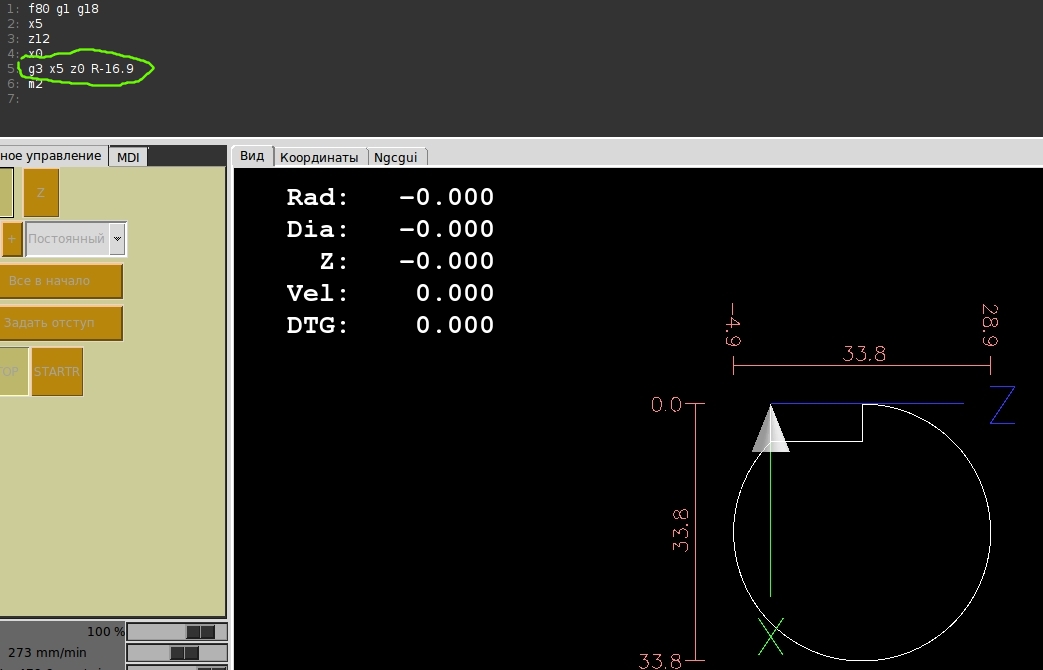1043x670 pixels.
Task: Click the 100 % feed override slider
Action: click(177, 631)
